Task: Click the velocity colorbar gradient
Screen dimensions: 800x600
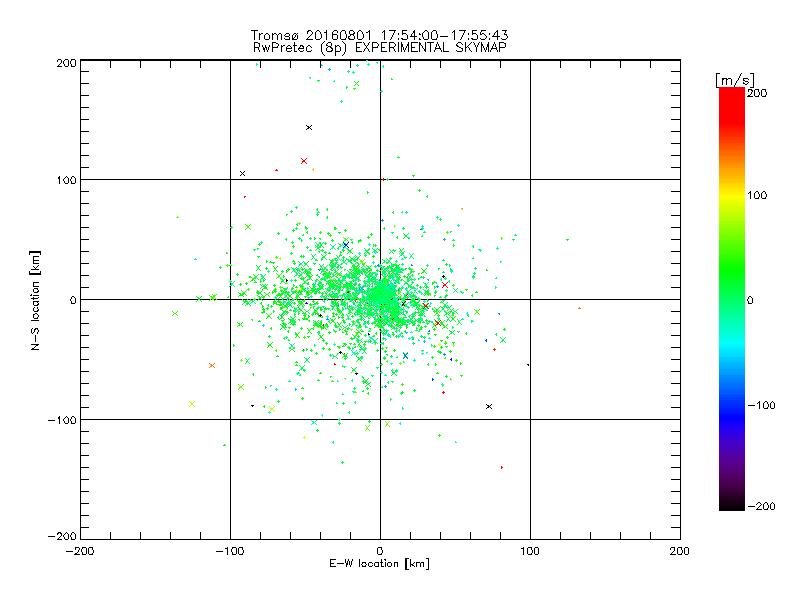Action: pos(732,299)
